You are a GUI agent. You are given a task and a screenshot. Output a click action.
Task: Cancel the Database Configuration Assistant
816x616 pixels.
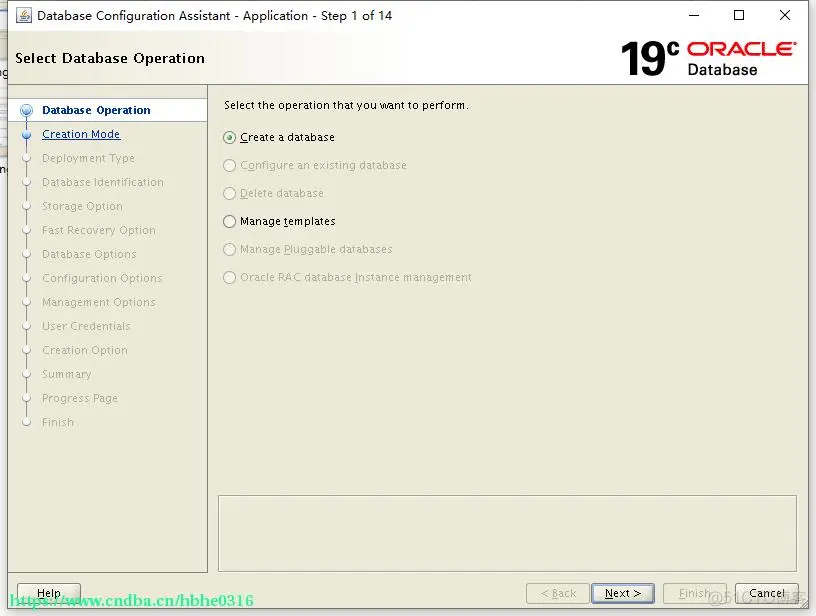point(767,593)
